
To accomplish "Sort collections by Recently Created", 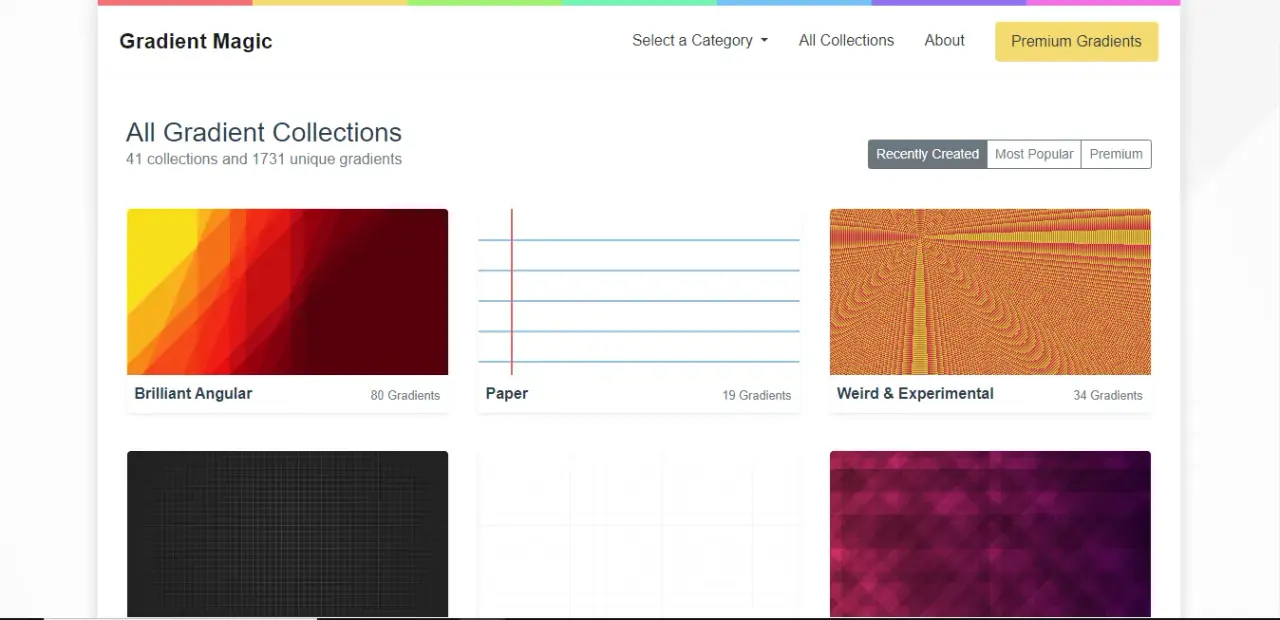I will click(x=927, y=154).
